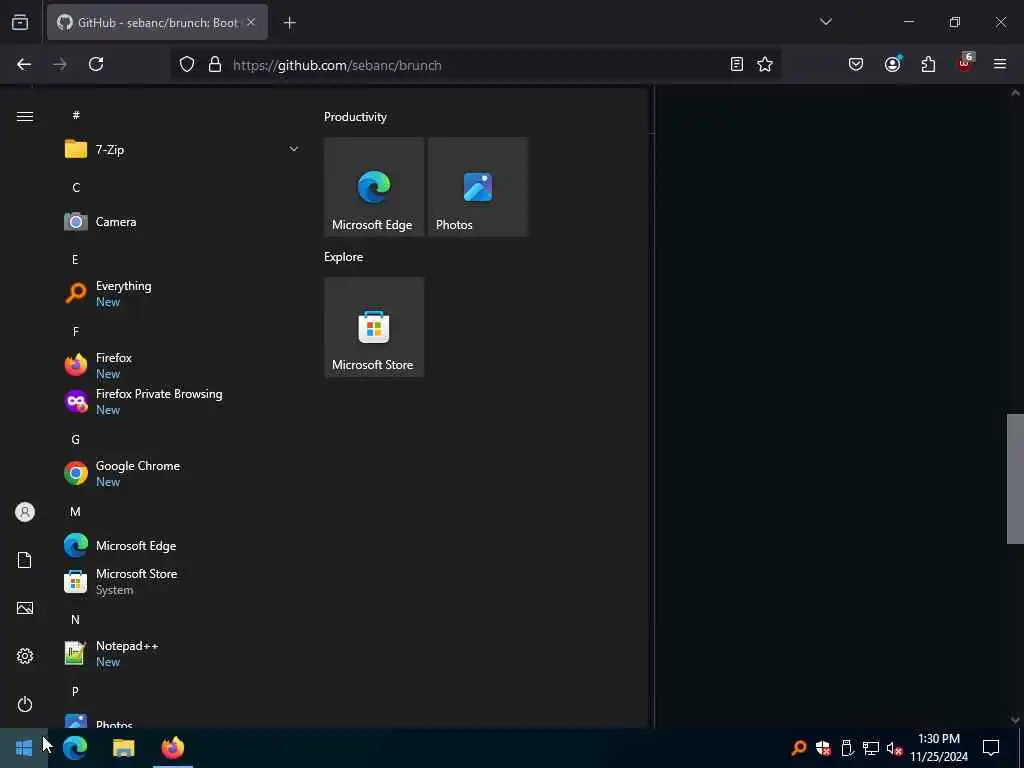This screenshot has height=768, width=1024.
Task: Close the GitHub sebanc/brunch tab
Action: pos(251,23)
